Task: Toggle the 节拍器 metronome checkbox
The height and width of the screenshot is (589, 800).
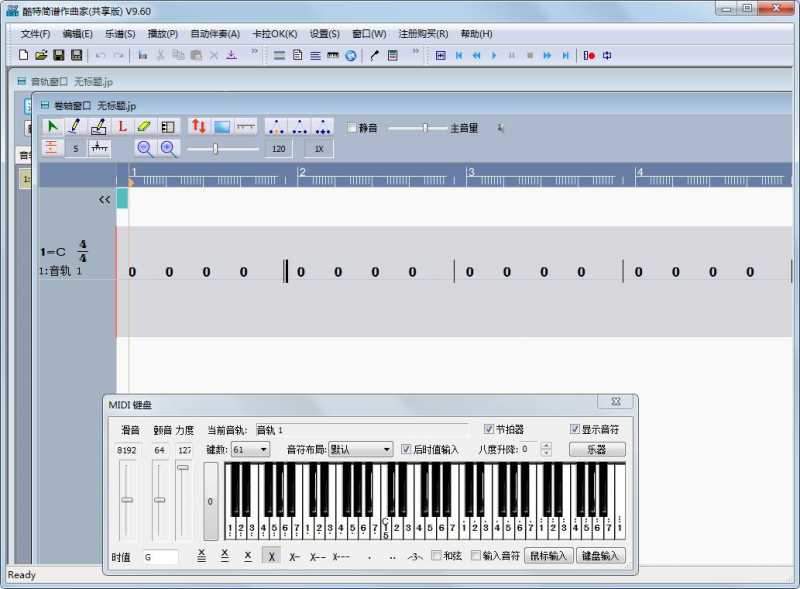Action: (x=489, y=429)
